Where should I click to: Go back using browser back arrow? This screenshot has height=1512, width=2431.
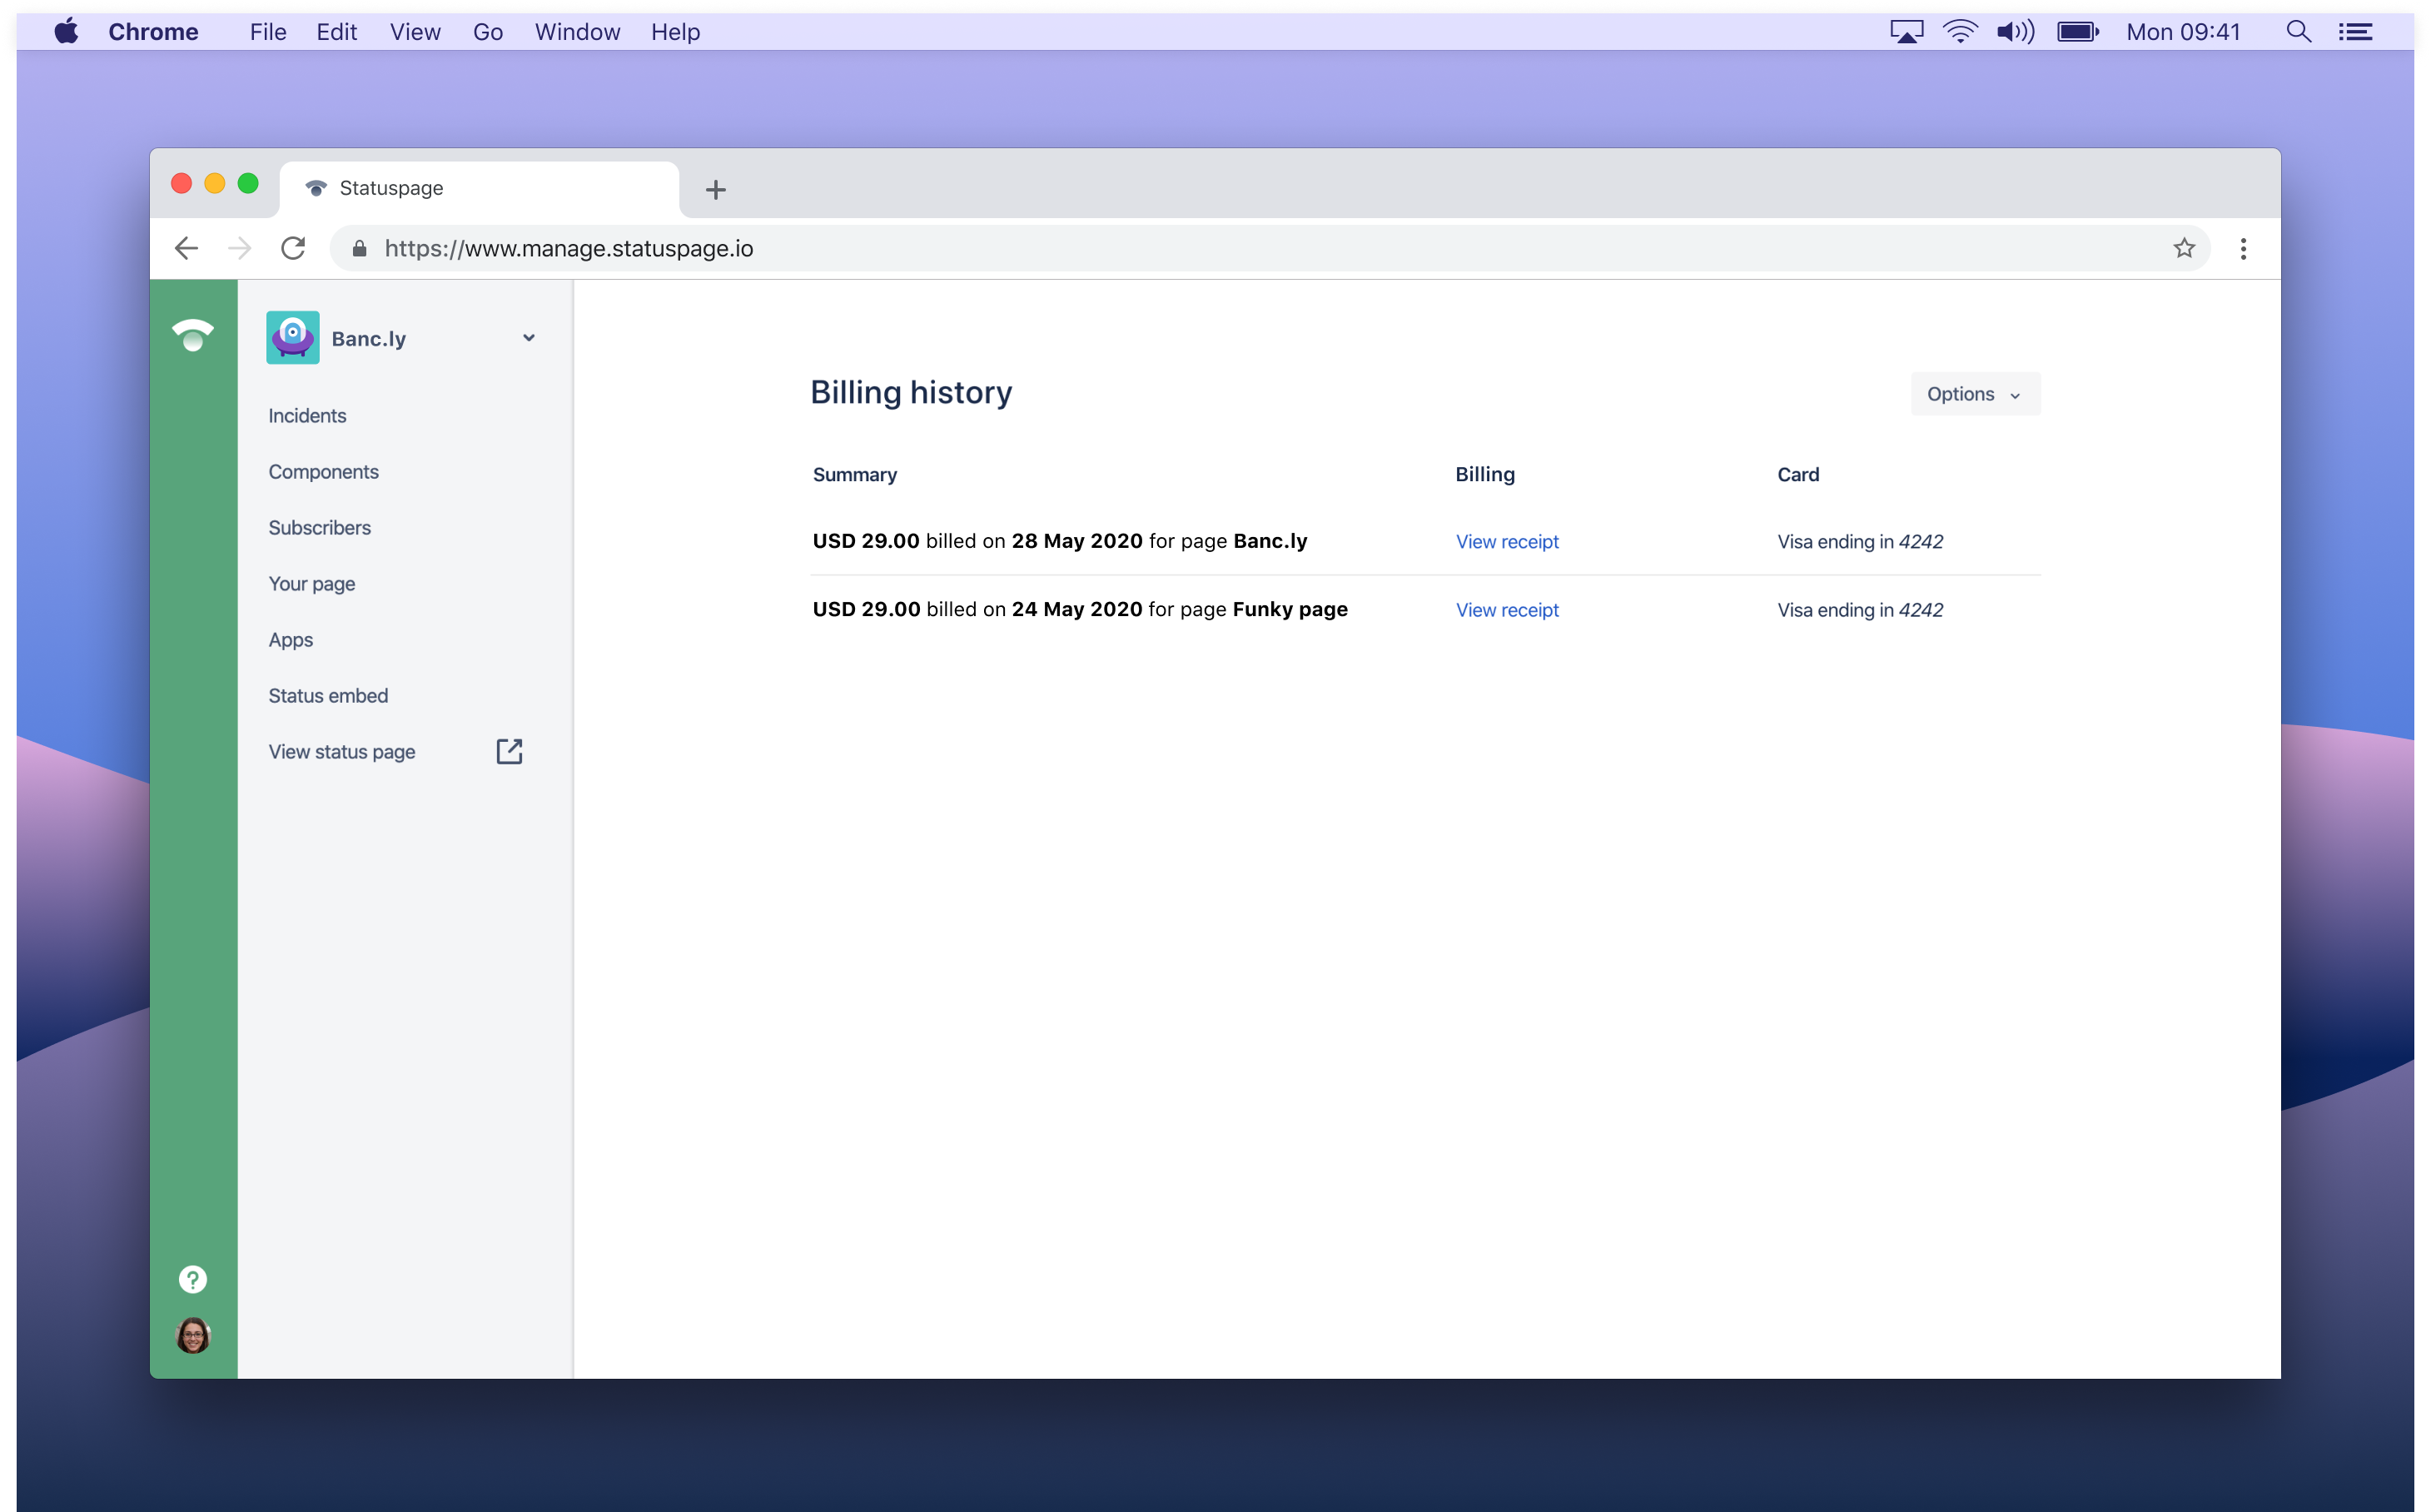(187, 248)
